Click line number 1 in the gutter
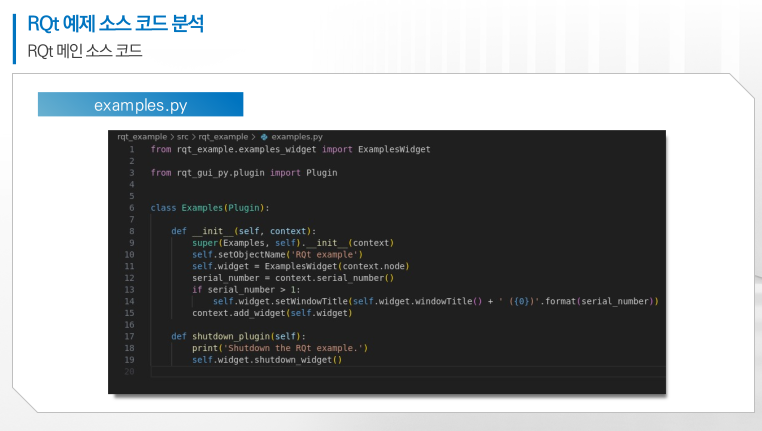Viewport: 762px width, 431px height. tap(132, 150)
